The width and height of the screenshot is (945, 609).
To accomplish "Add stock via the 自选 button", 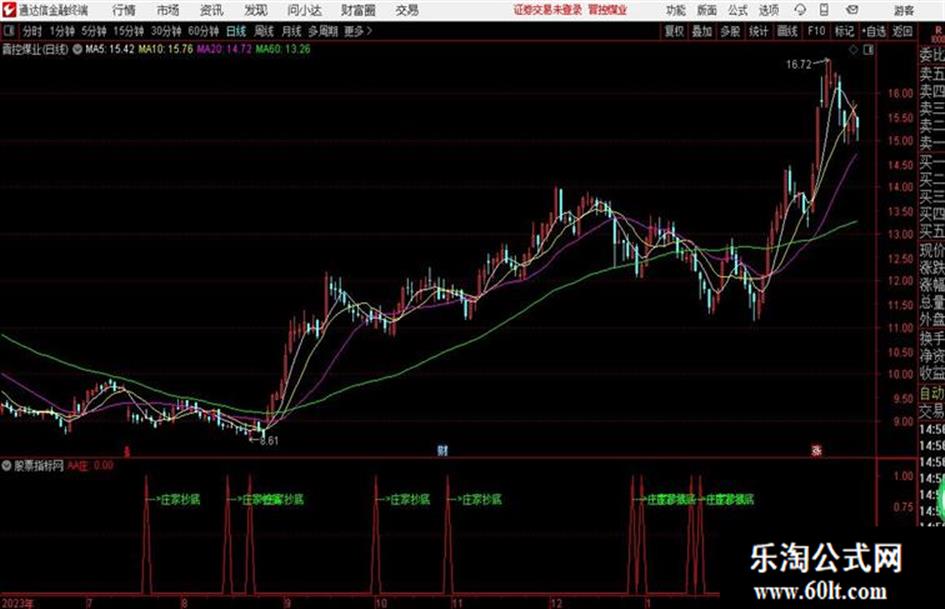I will tap(874, 31).
